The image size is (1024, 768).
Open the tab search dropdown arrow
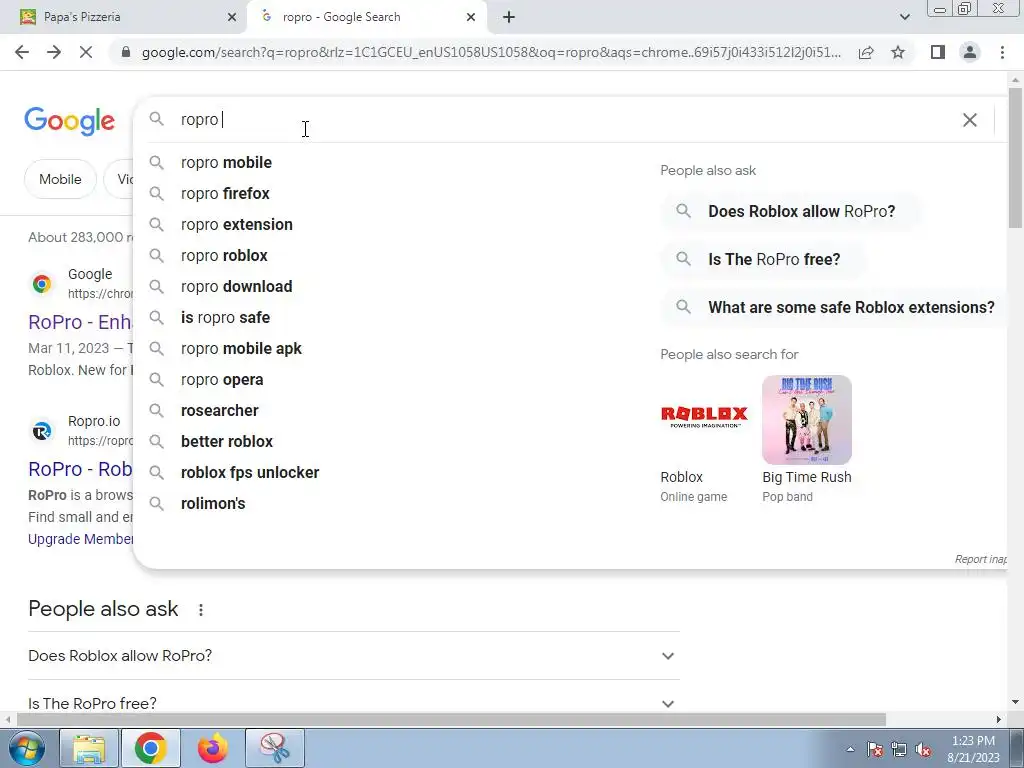(904, 17)
